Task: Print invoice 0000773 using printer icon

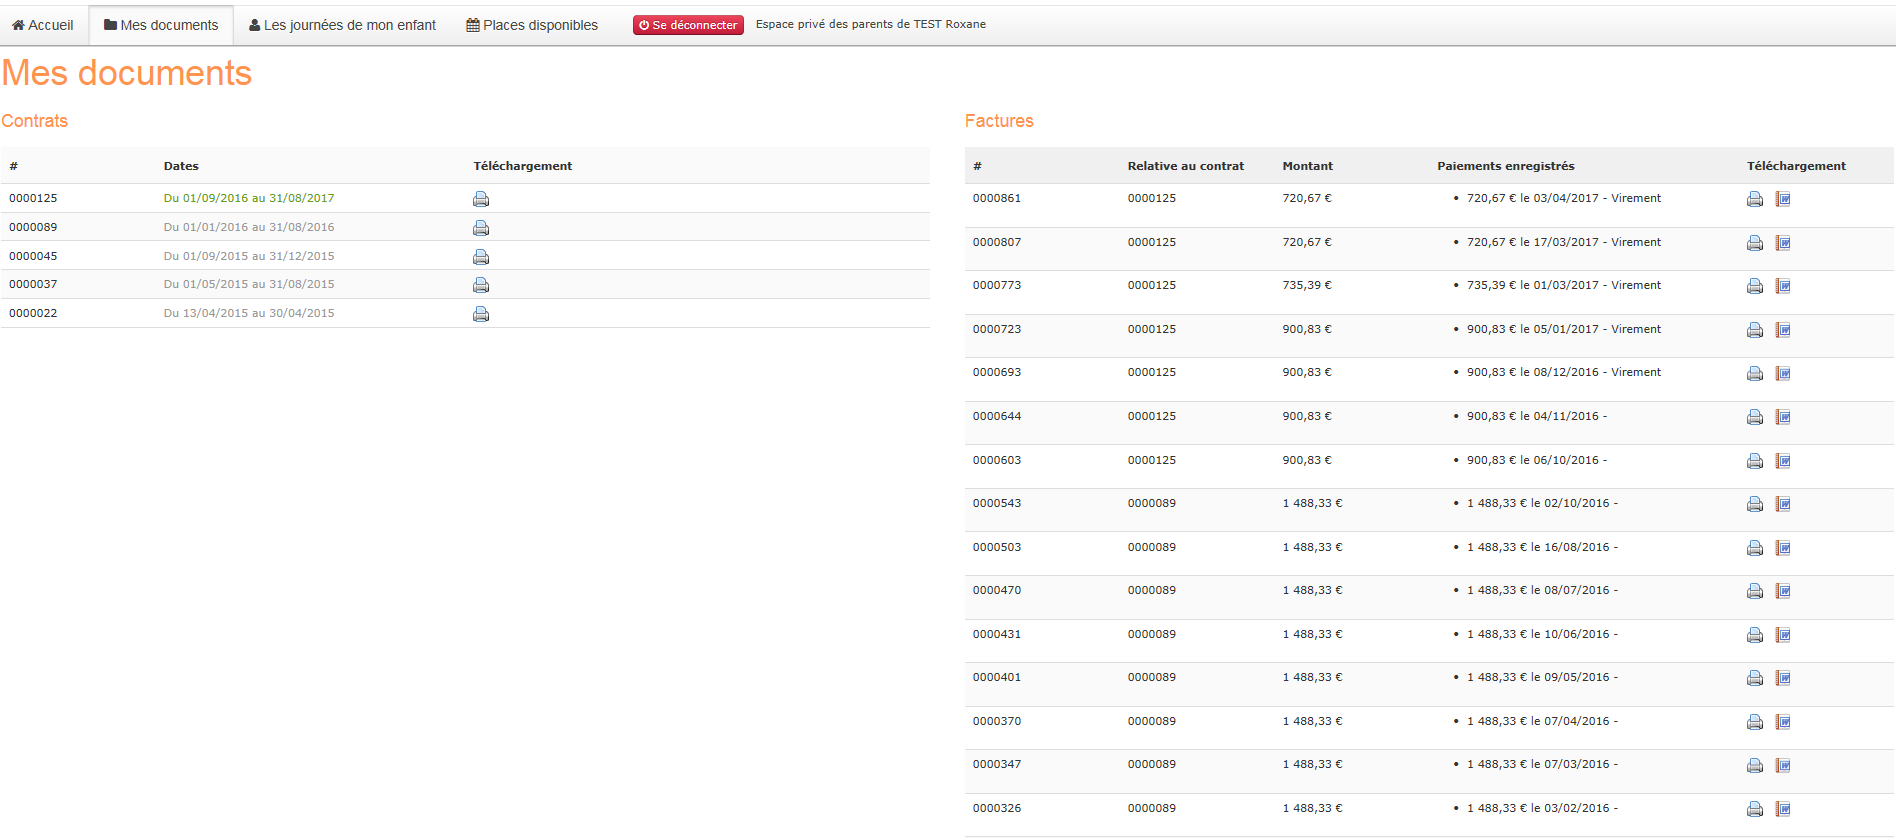Action: tap(1754, 286)
